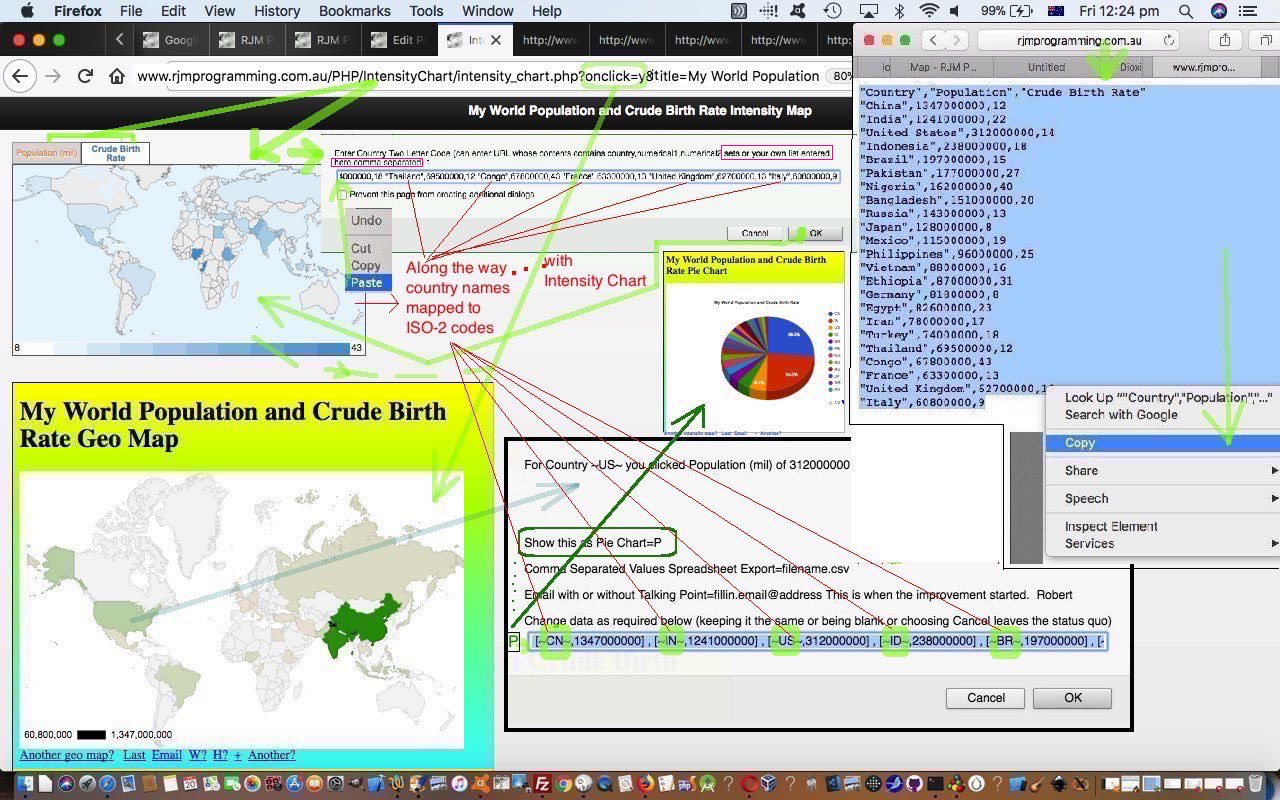The height and width of the screenshot is (800, 1280).
Task: Open the Trash in the Dock
Action: coord(1256,784)
